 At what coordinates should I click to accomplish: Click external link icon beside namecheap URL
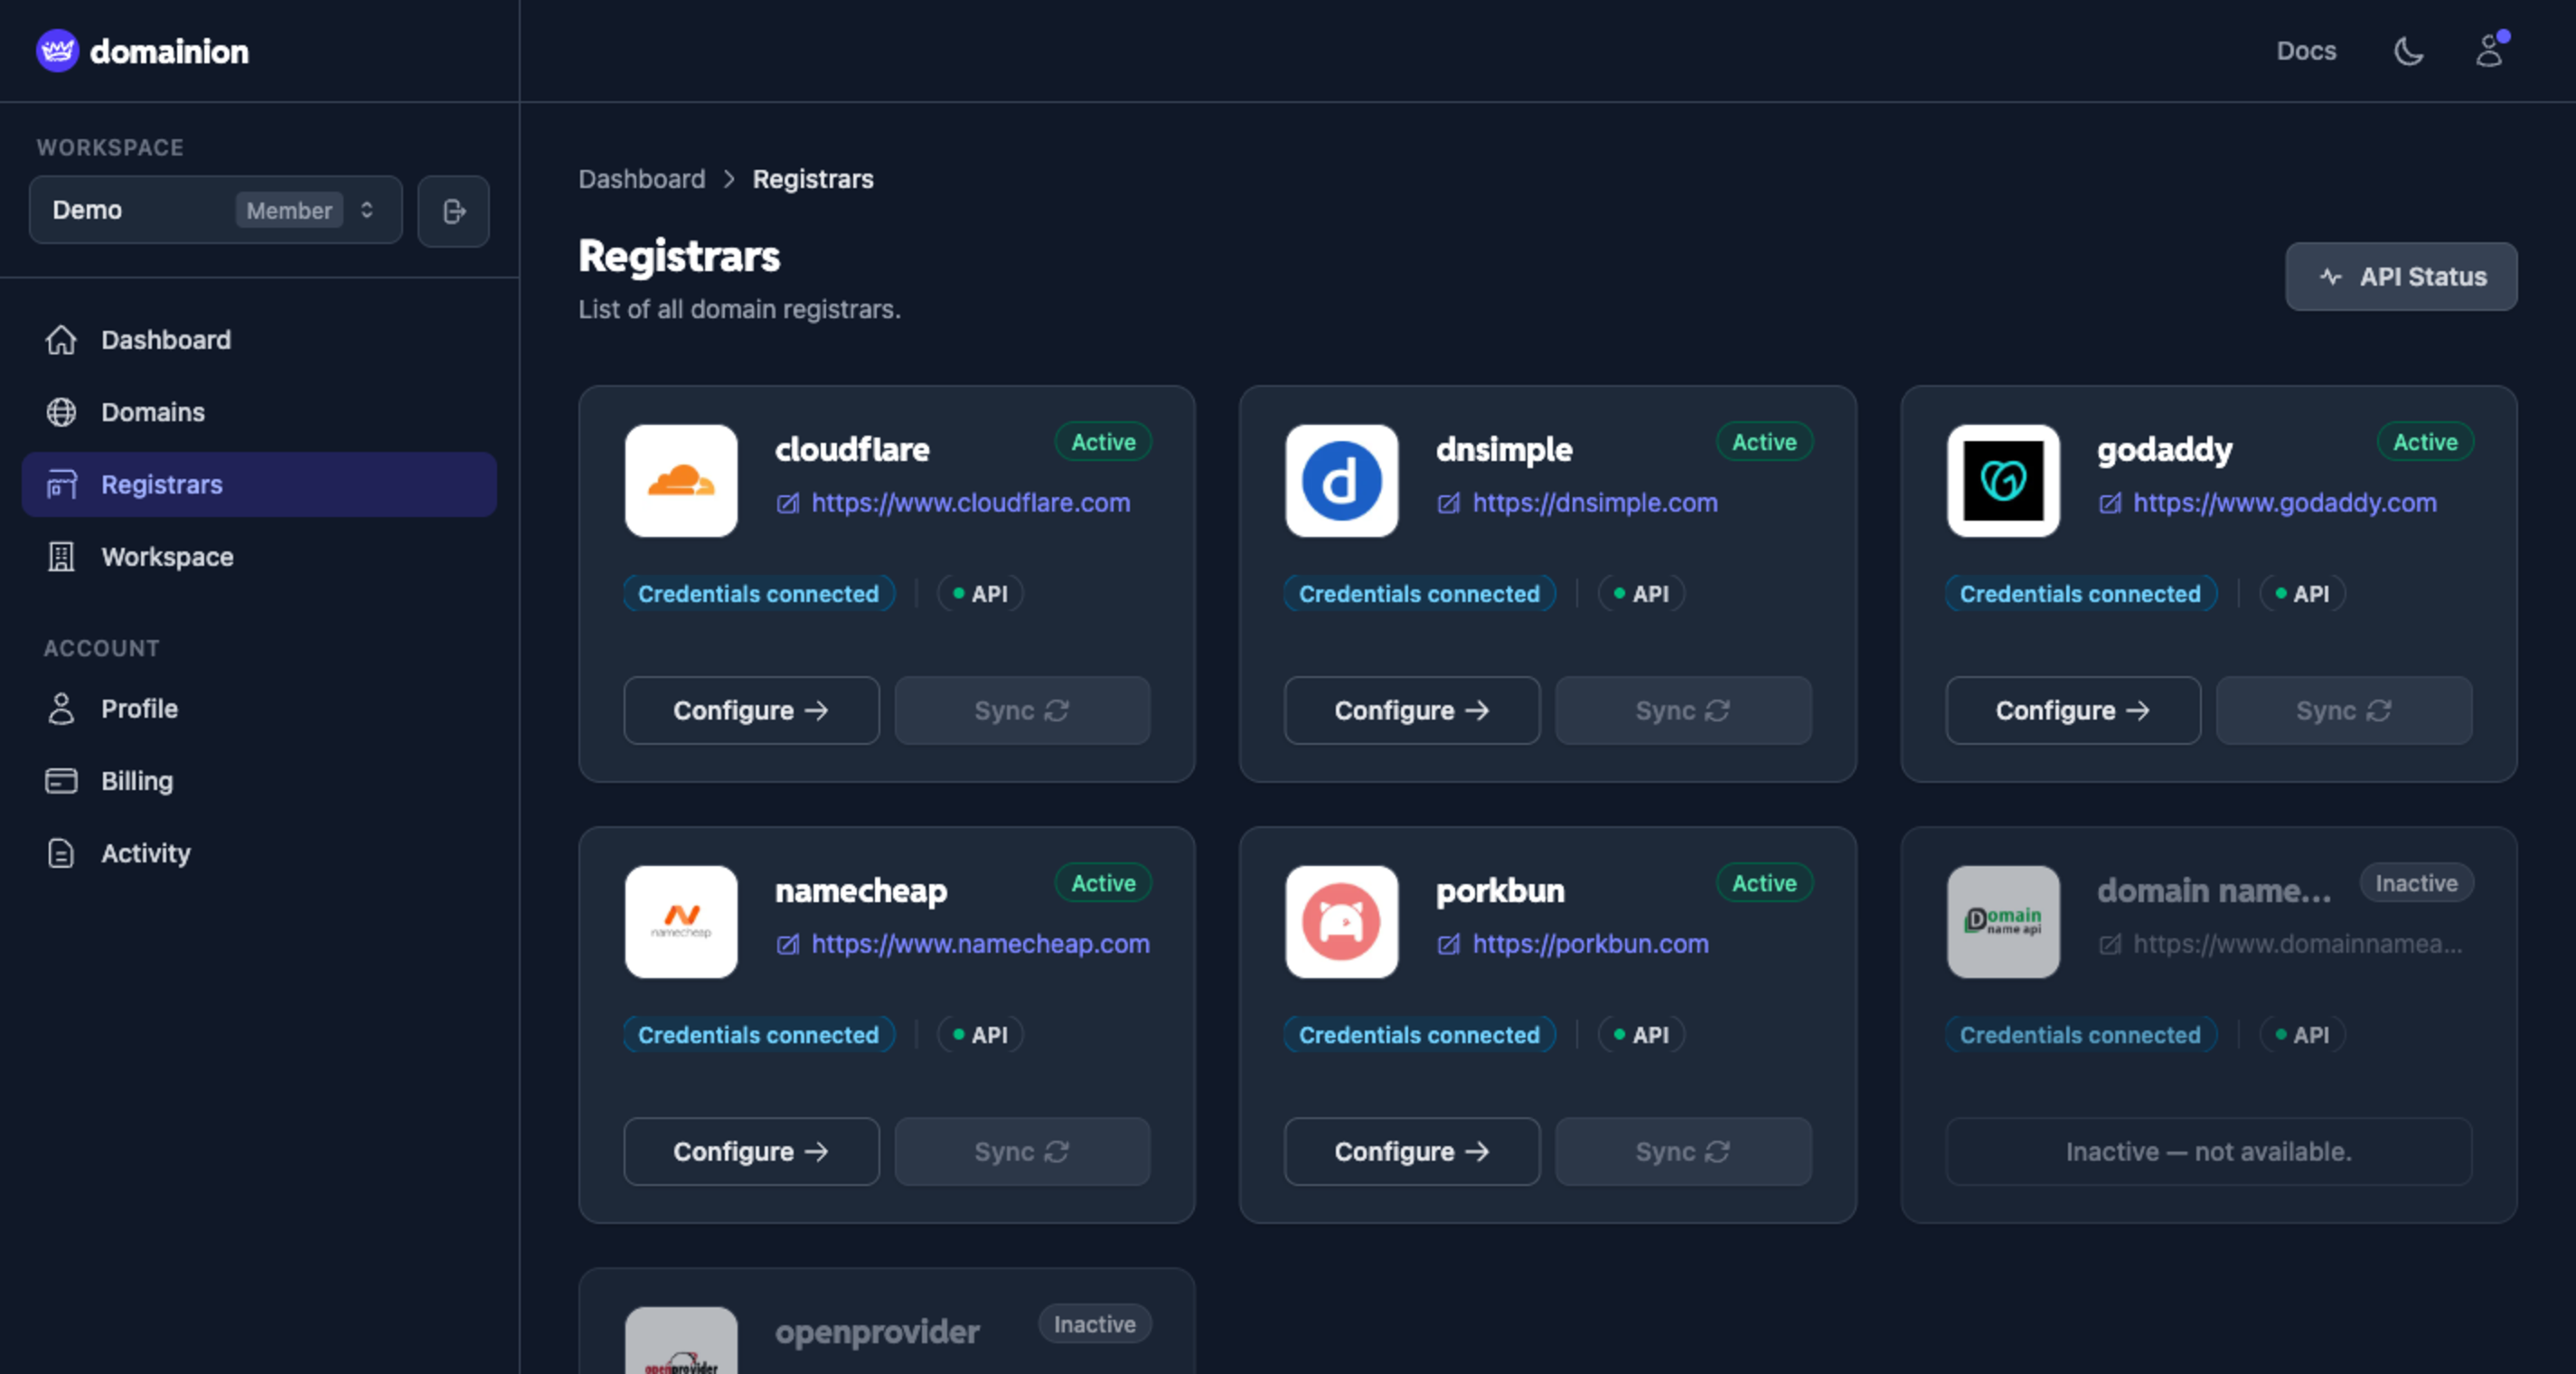(788, 944)
